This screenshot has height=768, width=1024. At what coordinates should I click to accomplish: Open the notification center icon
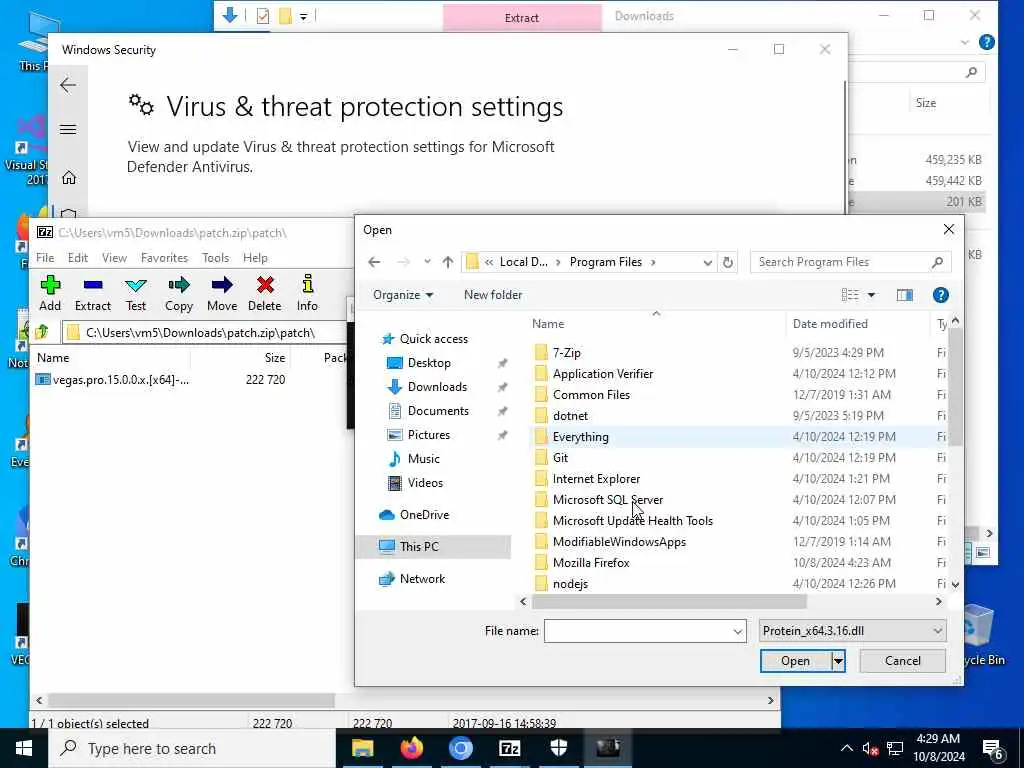(994, 749)
